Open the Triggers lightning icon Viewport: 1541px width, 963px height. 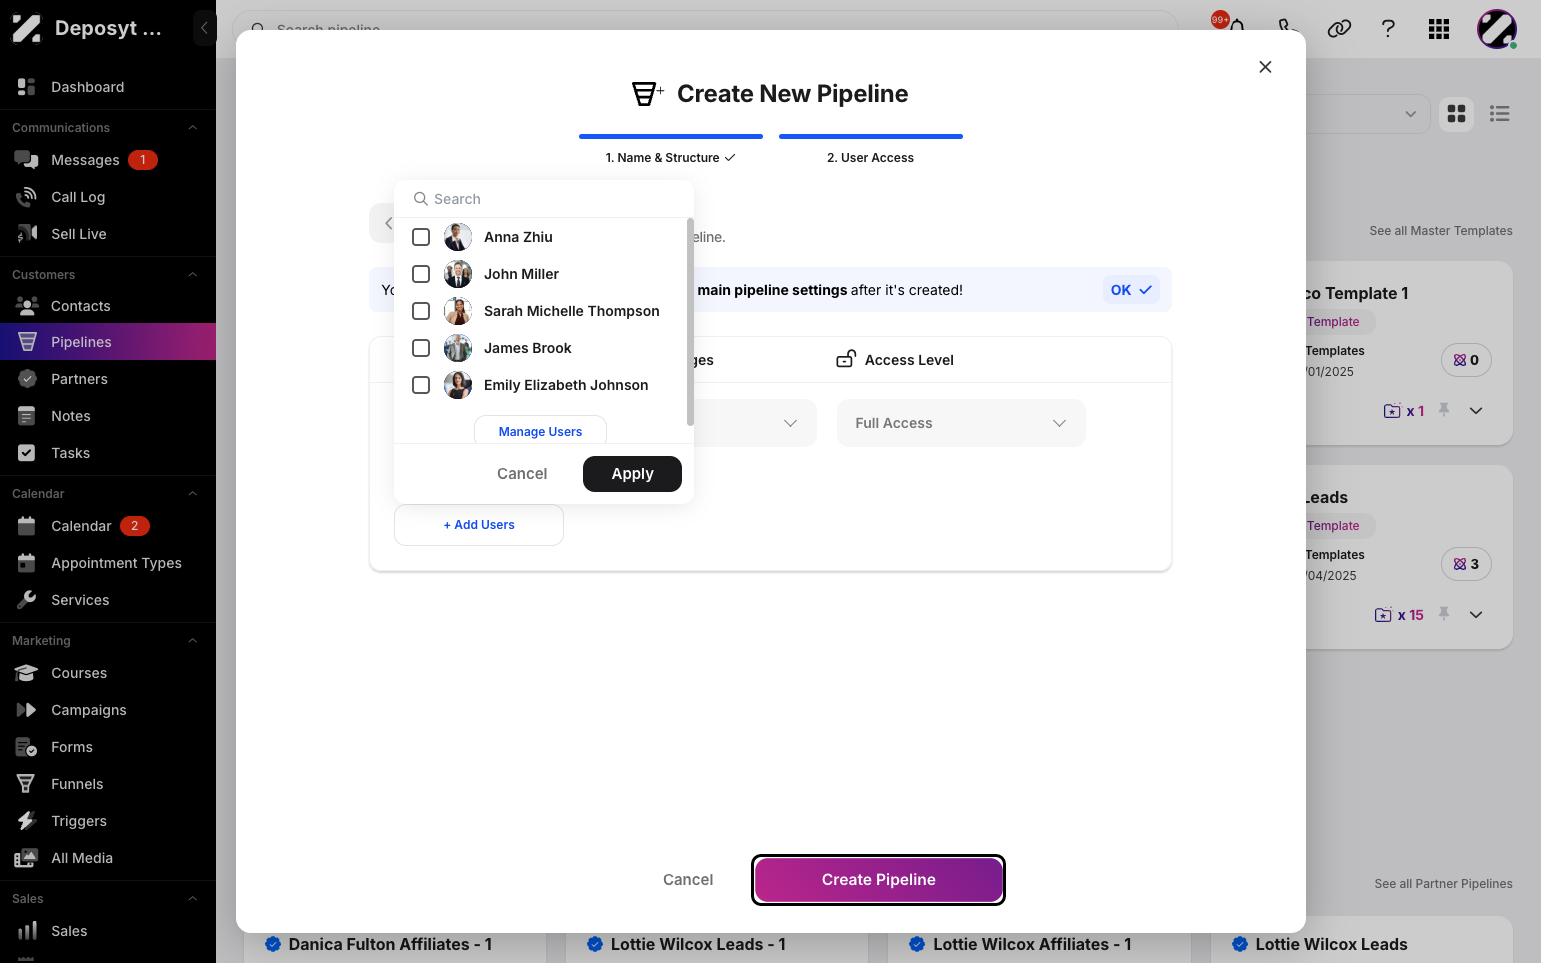(x=27, y=821)
